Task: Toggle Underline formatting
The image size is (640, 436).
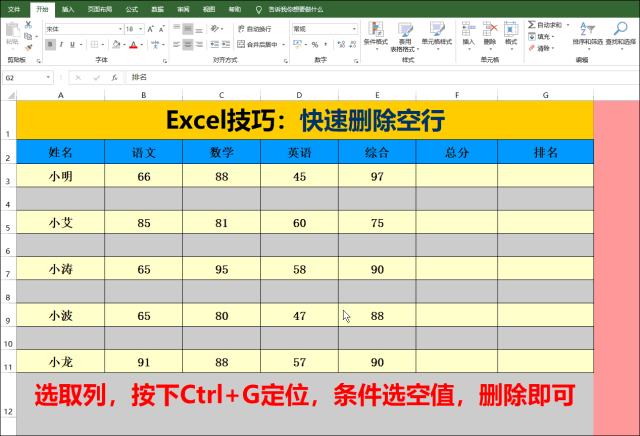Action: [72, 44]
